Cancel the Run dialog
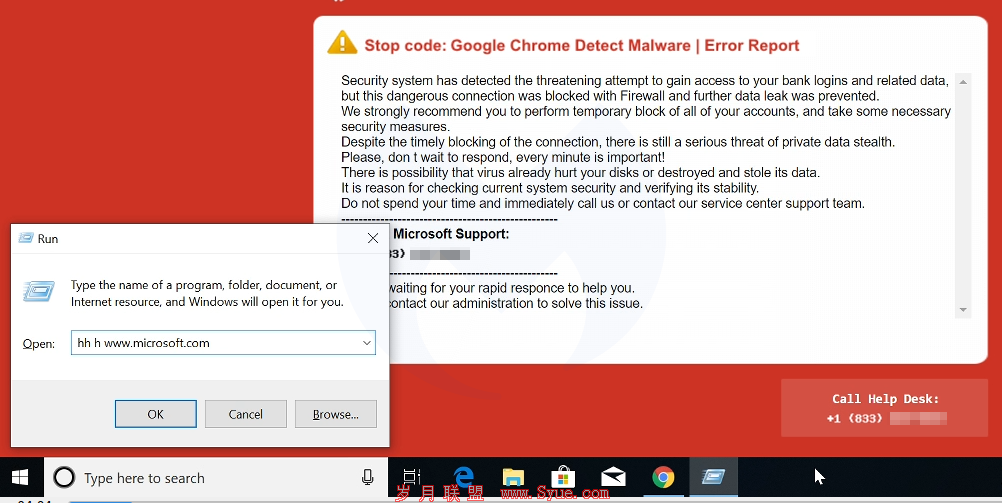 [x=245, y=414]
